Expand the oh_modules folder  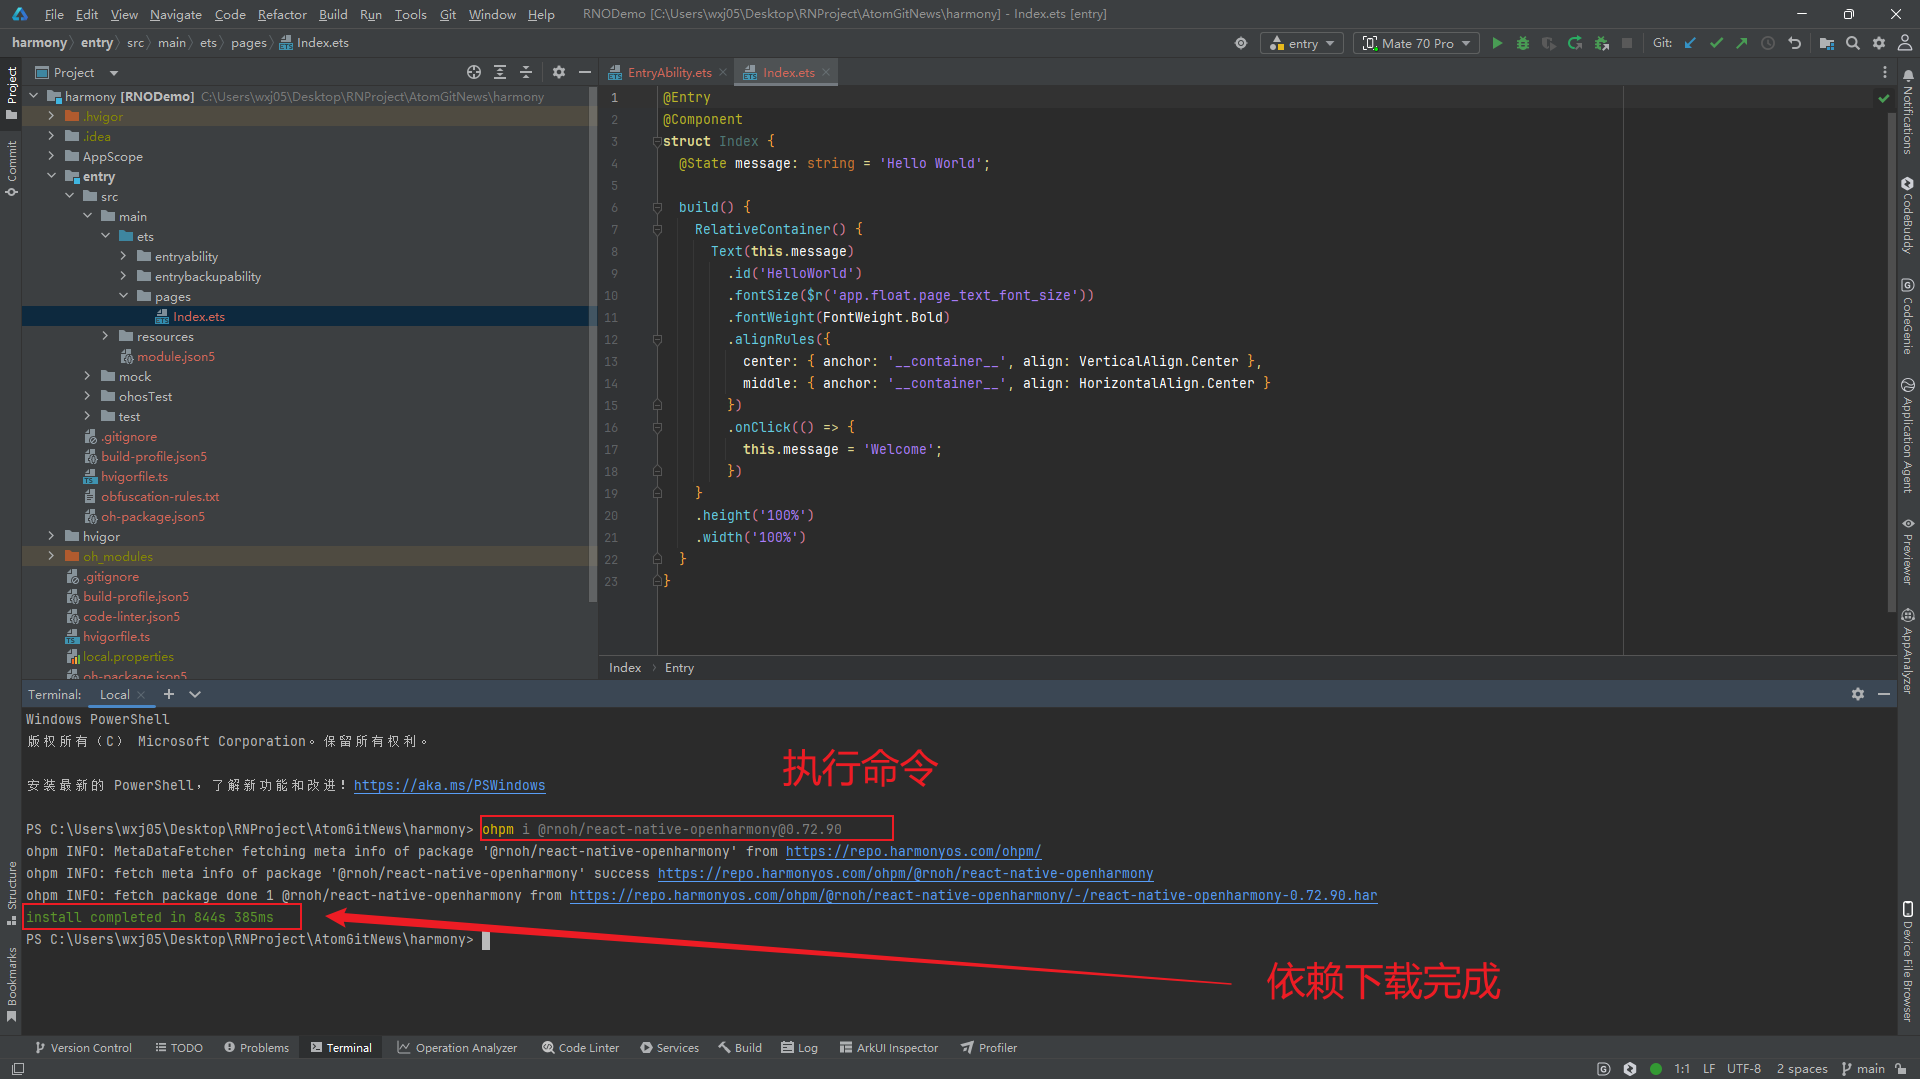[51, 556]
